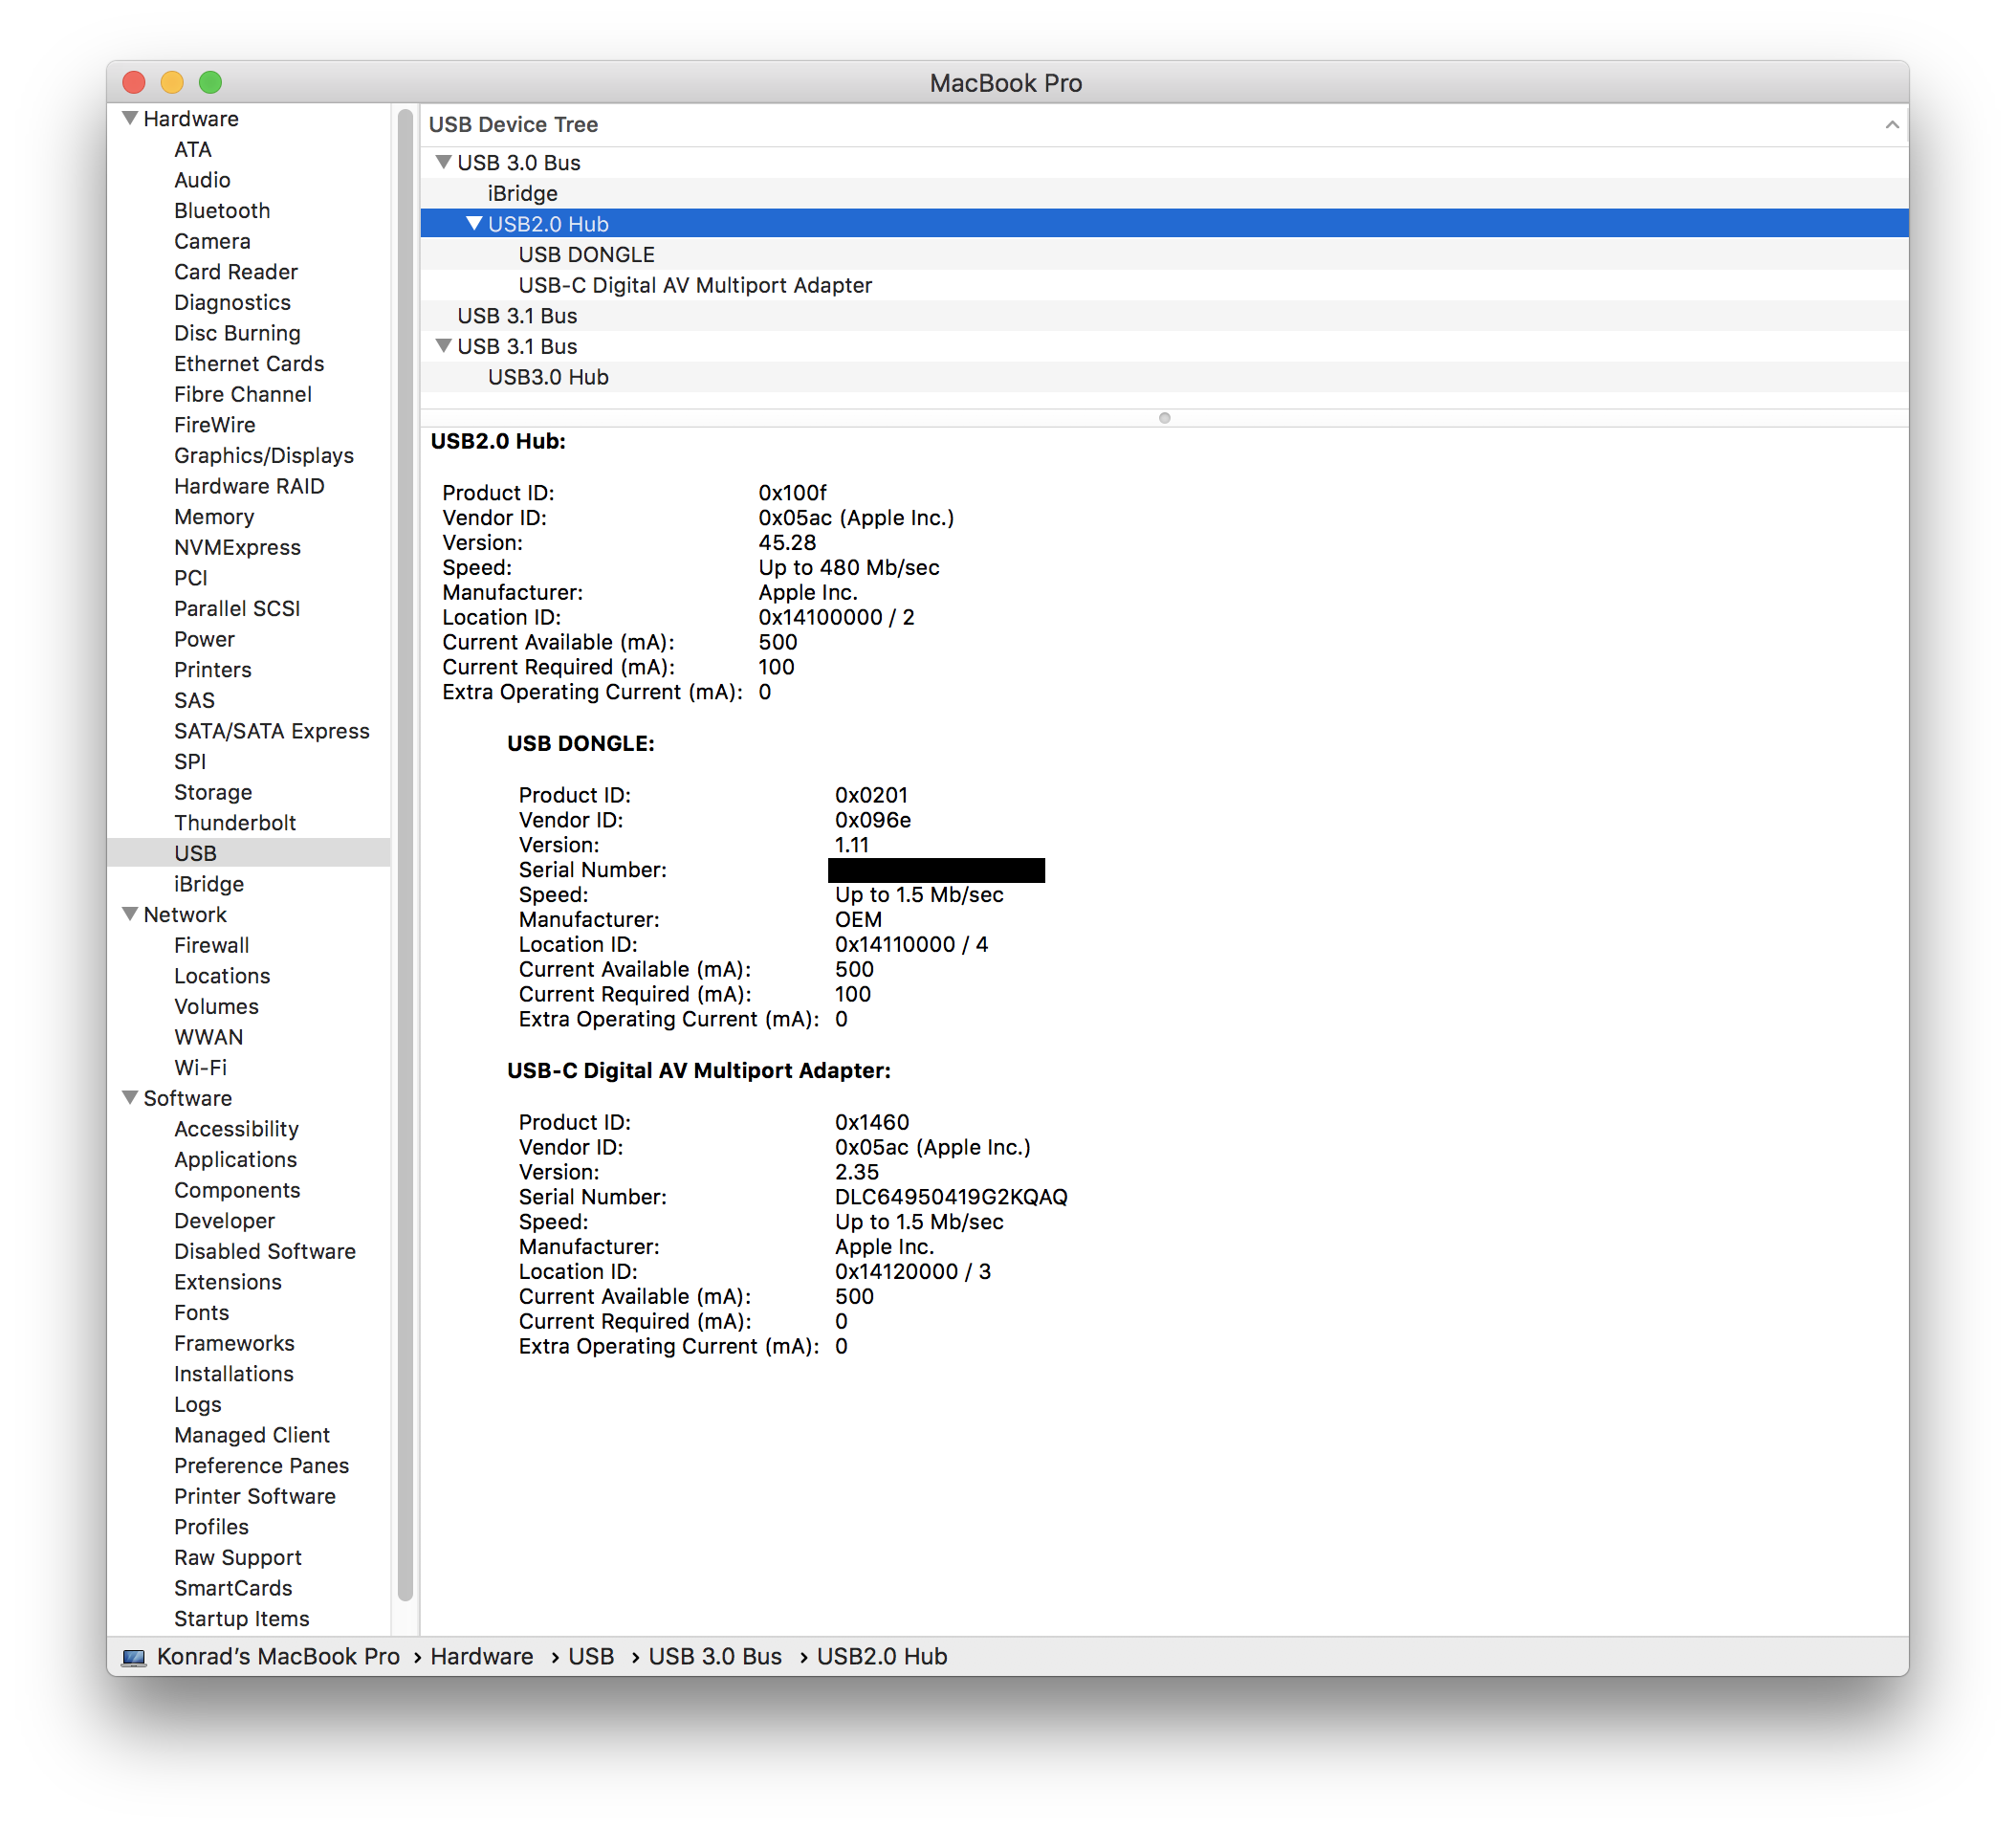2016x1829 pixels.
Task: Collapse the second USB 3.1 Bus node
Action: (x=443, y=346)
